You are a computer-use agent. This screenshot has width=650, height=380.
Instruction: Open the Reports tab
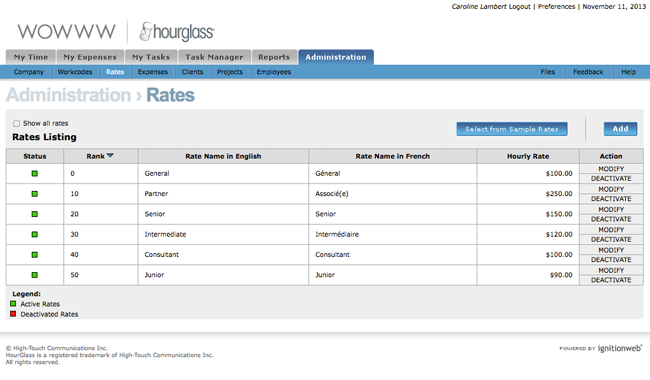(274, 57)
